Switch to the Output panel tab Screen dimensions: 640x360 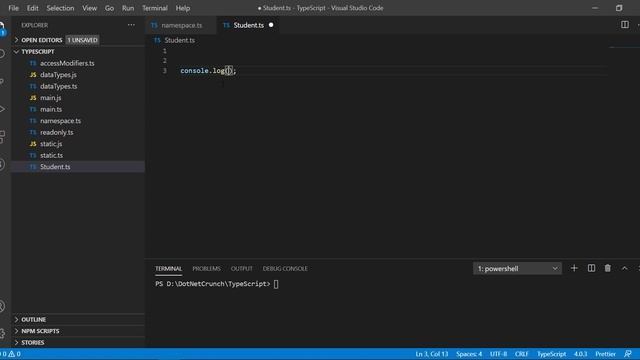(242, 269)
